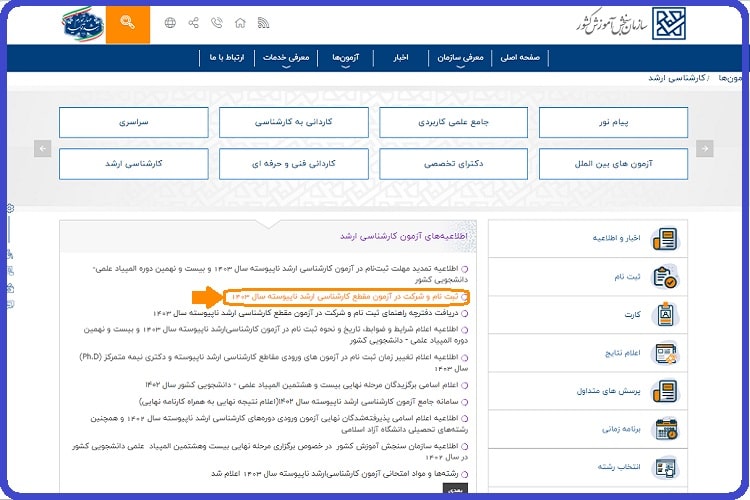The height and width of the screenshot is (500, 750).
Task: Click کارشناسی ارشد in the breadcrumb
Action: coord(676,78)
